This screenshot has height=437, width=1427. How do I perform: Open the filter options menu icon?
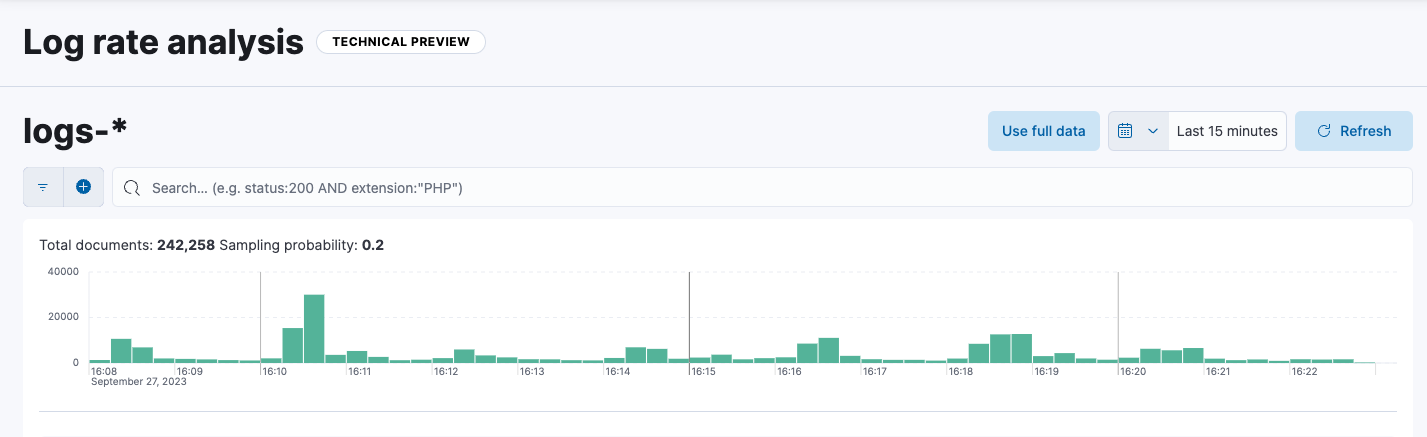43,187
